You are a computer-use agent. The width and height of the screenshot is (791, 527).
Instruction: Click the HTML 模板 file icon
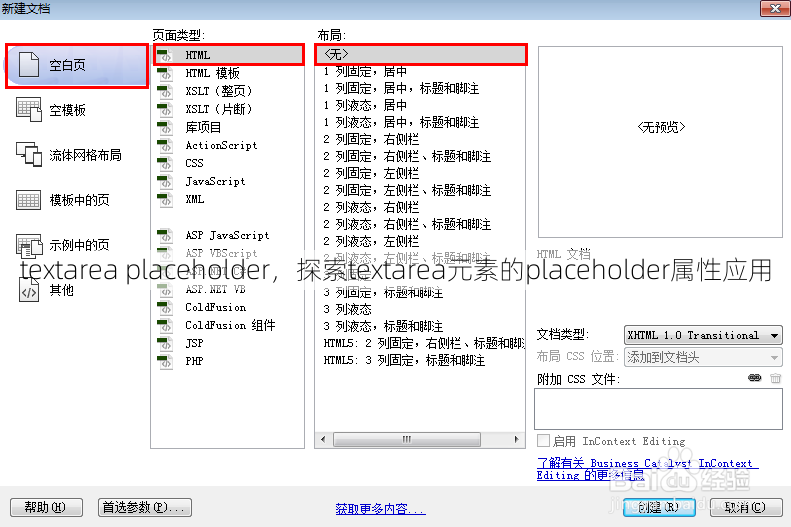point(164,73)
